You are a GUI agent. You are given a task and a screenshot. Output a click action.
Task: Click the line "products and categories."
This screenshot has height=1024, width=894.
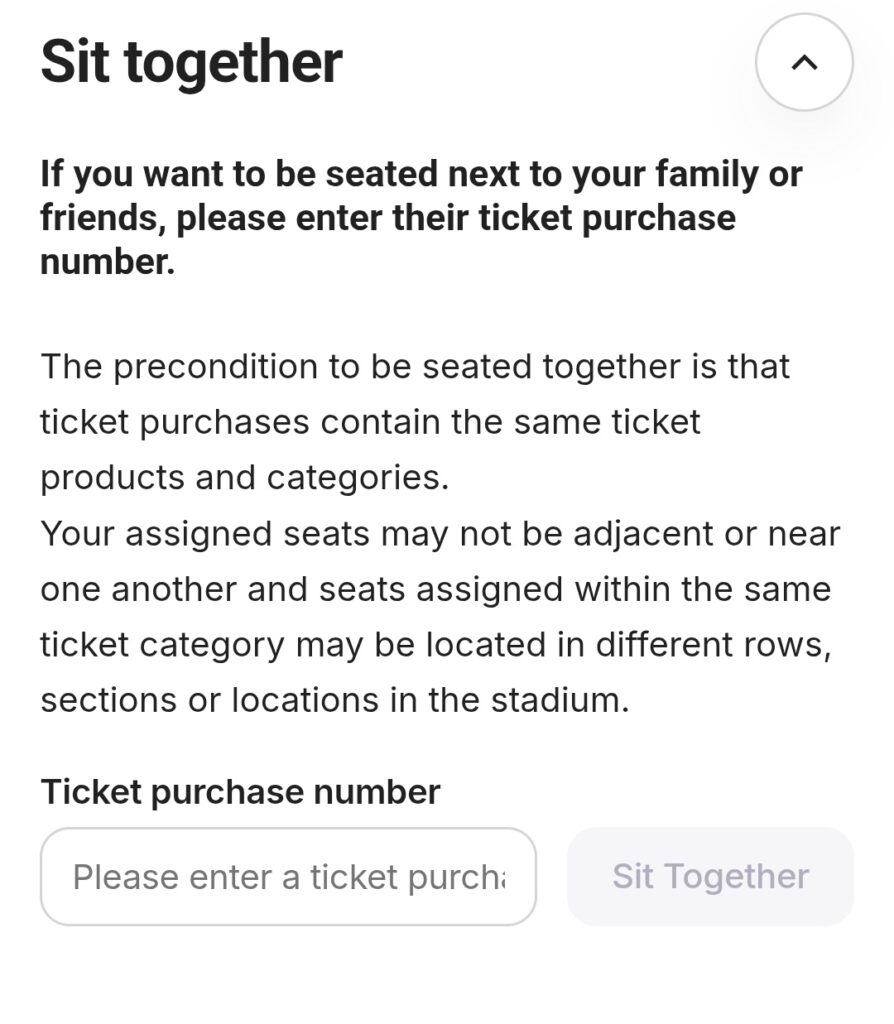tap(245, 478)
